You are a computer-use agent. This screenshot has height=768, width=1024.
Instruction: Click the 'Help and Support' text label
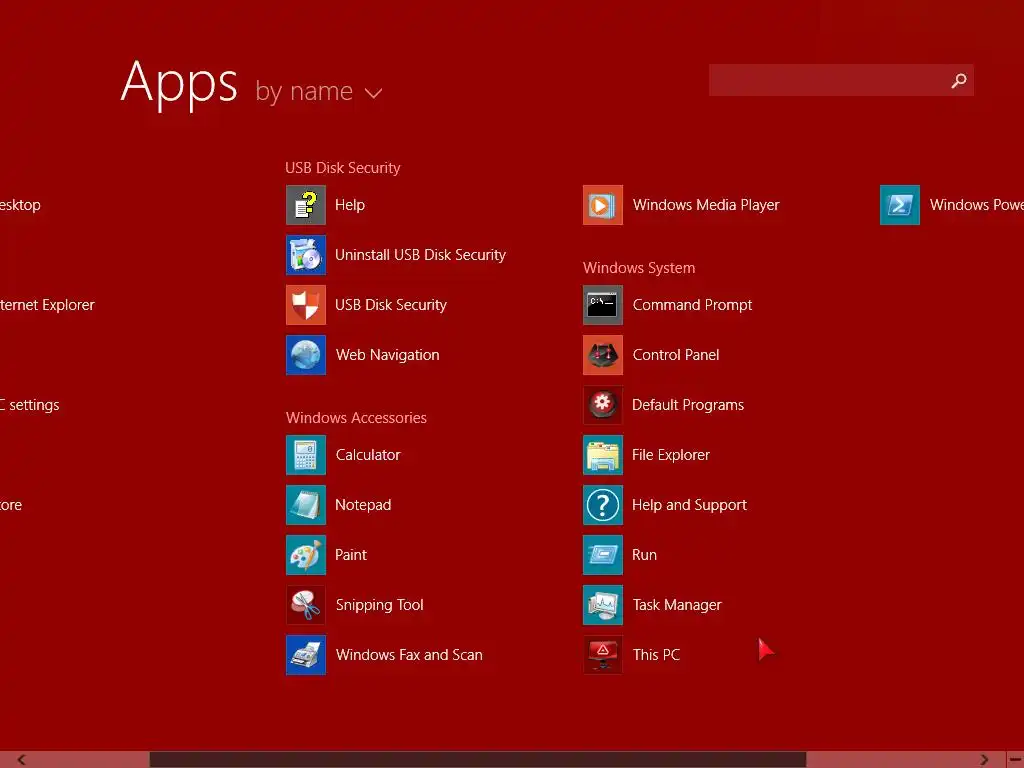(x=689, y=505)
